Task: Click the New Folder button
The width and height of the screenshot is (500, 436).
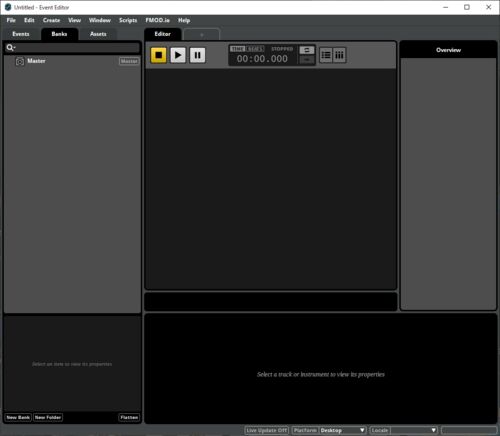Action: (x=48, y=417)
